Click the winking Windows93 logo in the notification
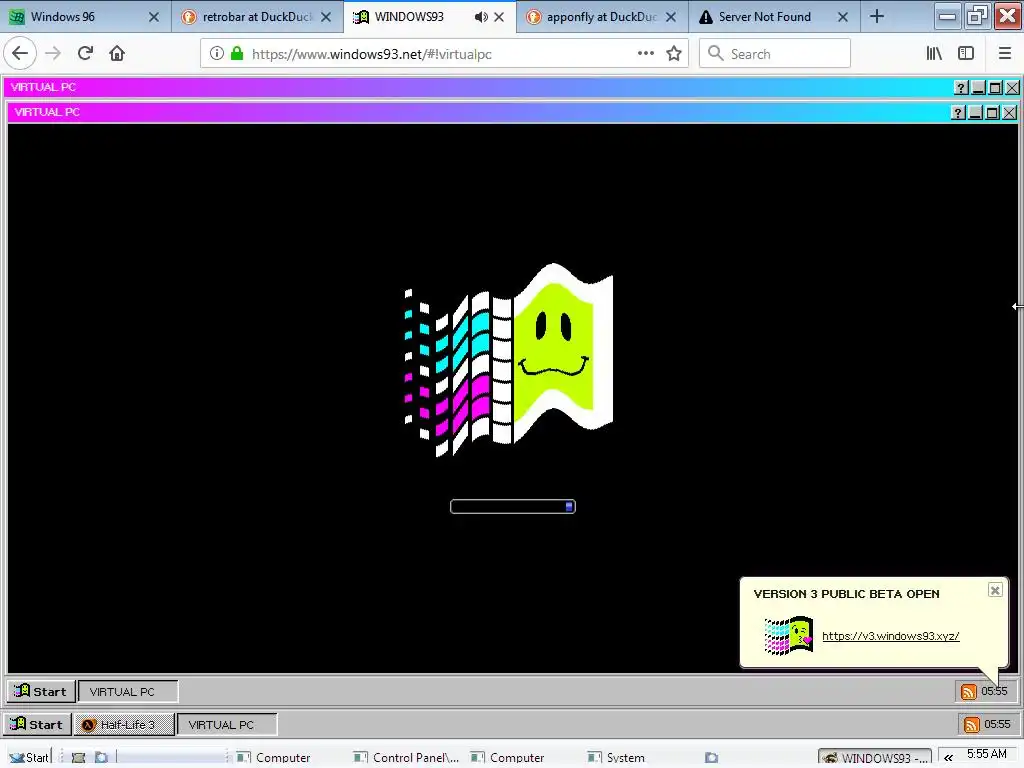This screenshot has width=1024, height=768. point(788,635)
